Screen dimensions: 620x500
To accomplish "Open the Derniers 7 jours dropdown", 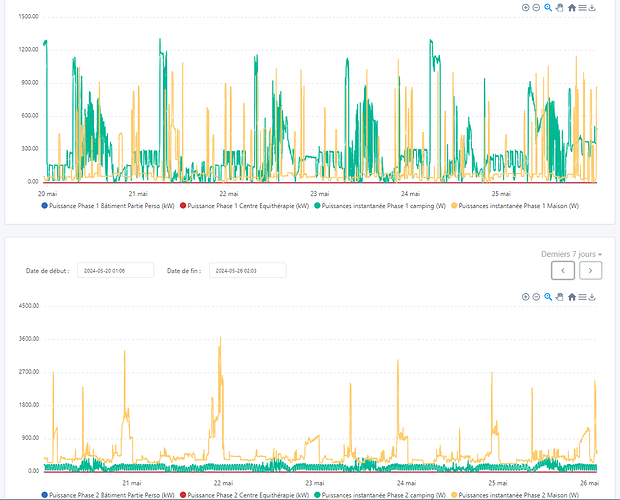I will click(571, 254).
